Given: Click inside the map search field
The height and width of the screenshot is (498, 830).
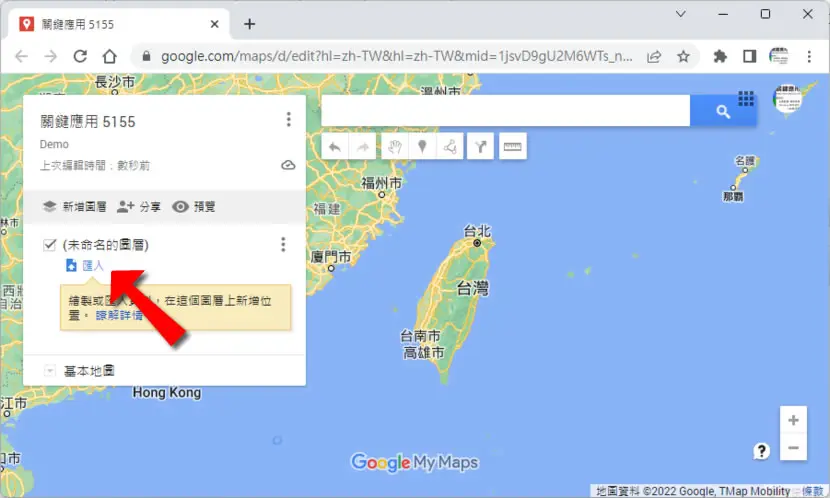Looking at the screenshot, I should [506, 111].
